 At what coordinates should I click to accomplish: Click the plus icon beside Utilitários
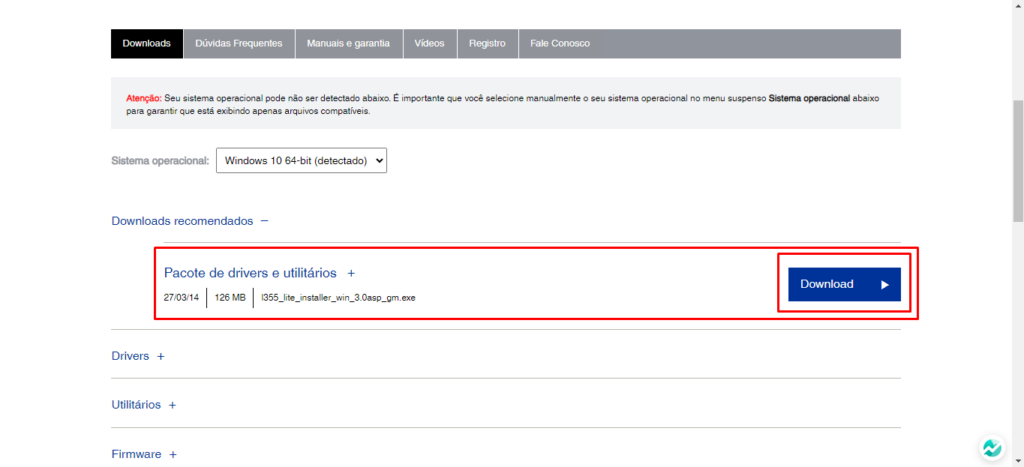click(x=172, y=405)
